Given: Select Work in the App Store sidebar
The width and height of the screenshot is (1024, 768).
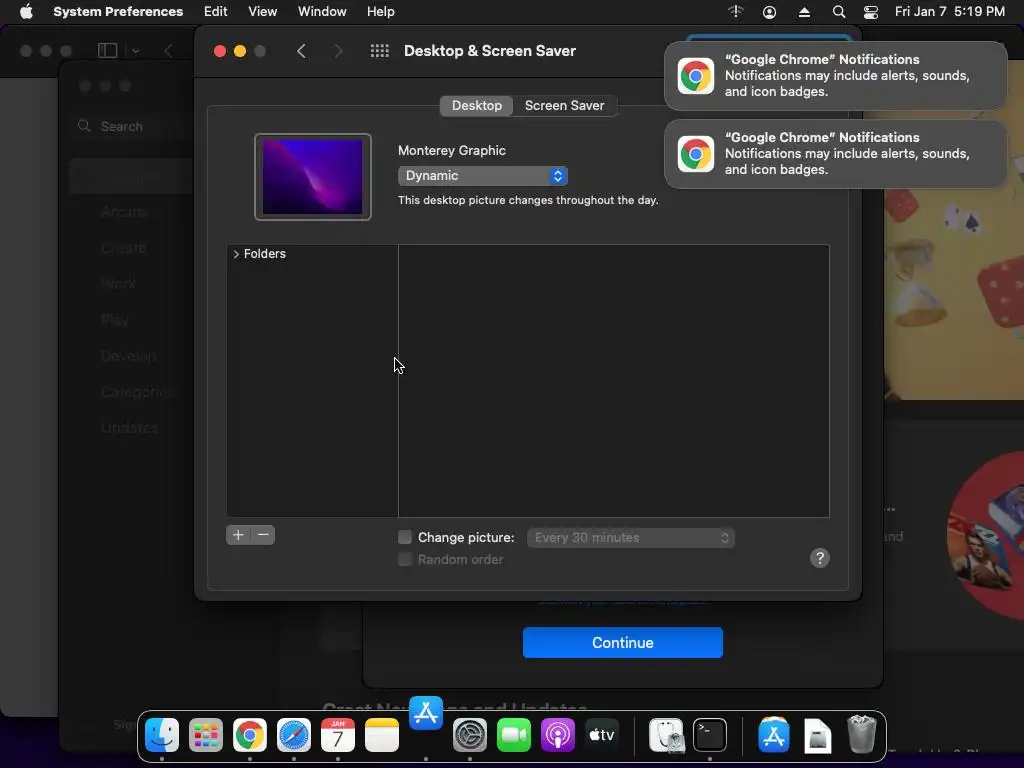Looking at the screenshot, I should pyautogui.click(x=119, y=284).
